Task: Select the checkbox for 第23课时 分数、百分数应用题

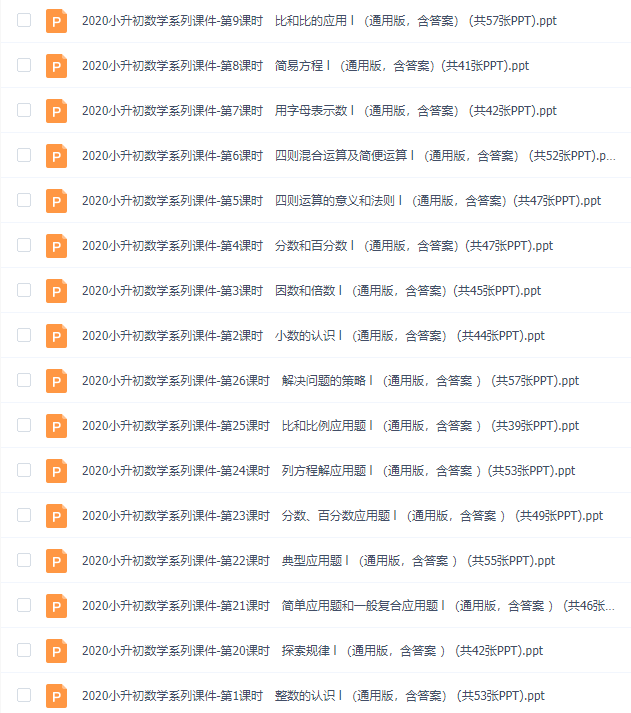Action: 24,515
